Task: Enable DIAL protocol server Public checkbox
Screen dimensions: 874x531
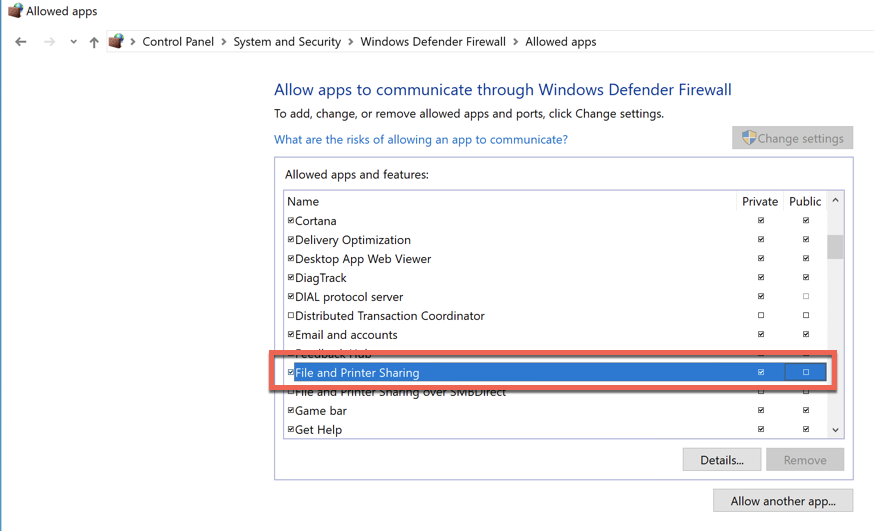Action: [806, 296]
